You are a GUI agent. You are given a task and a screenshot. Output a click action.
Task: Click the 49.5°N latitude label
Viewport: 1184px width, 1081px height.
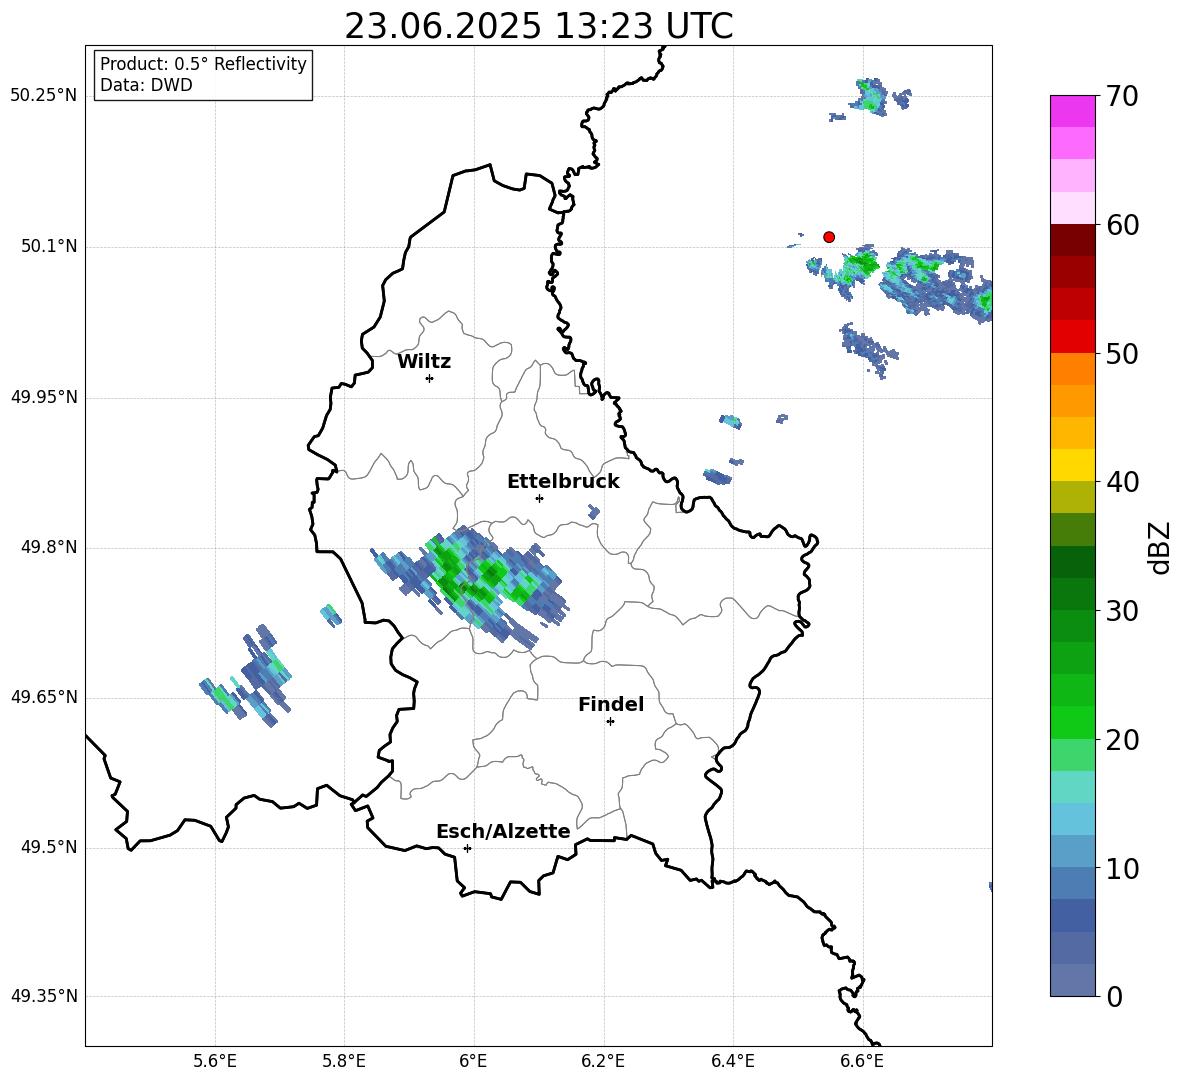click(49, 847)
